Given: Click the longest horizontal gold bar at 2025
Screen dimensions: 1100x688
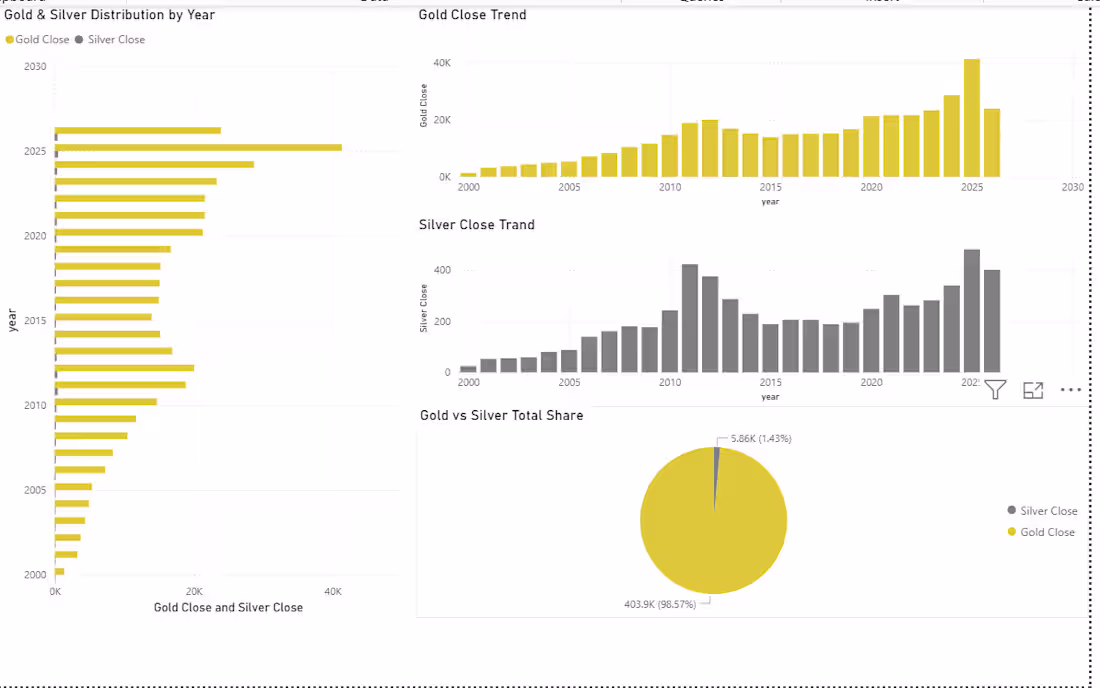Looking at the screenshot, I should (199, 147).
